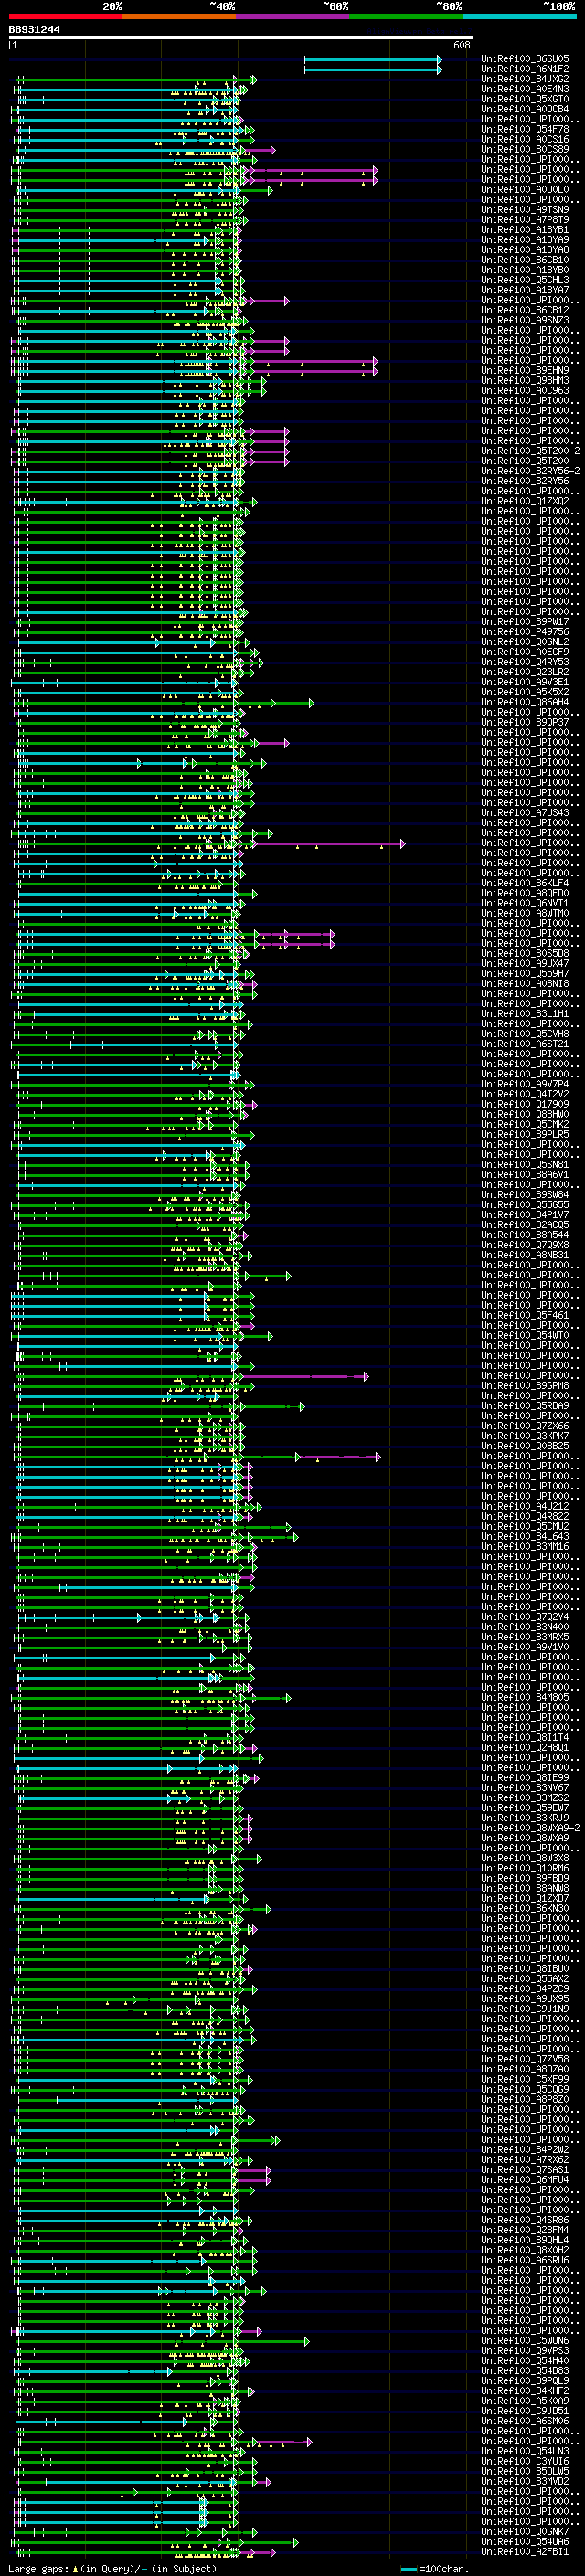Select hit label UniRef100_Q54F78
The width and height of the screenshot is (585, 2576).
click(x=524, y=129)
